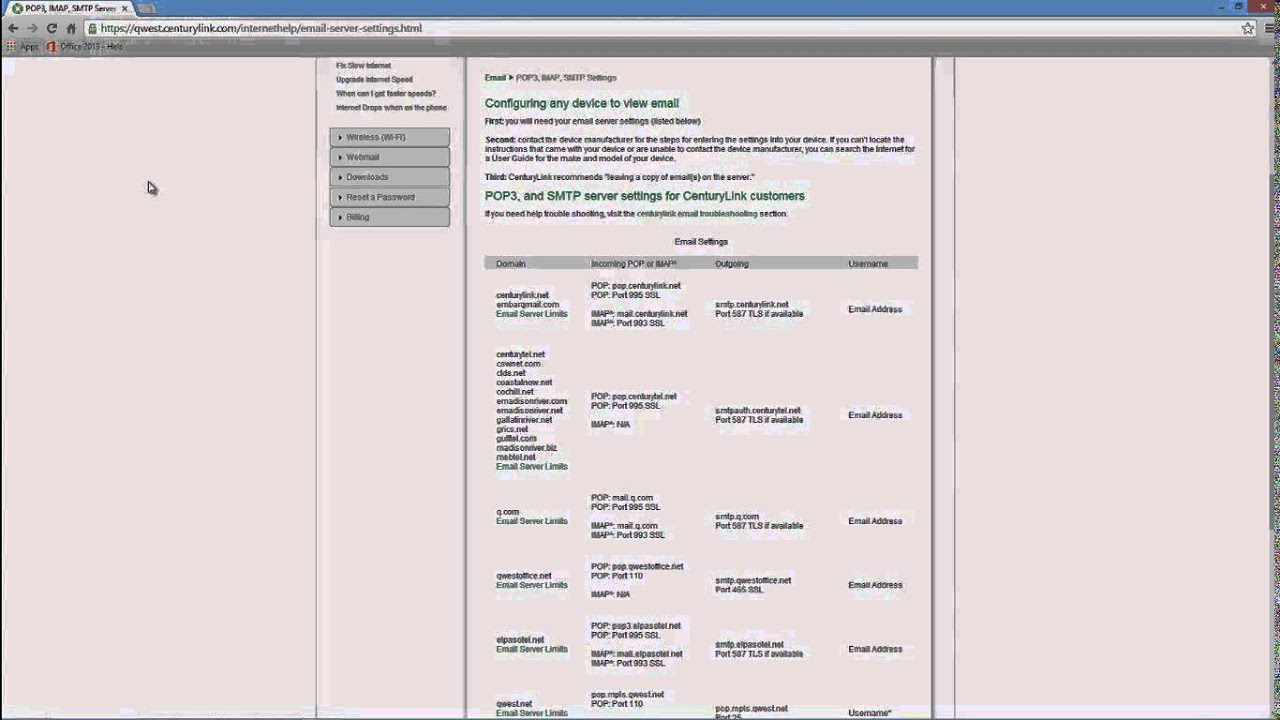Click the 'POP: mail.q.com' text

(622, 498)
